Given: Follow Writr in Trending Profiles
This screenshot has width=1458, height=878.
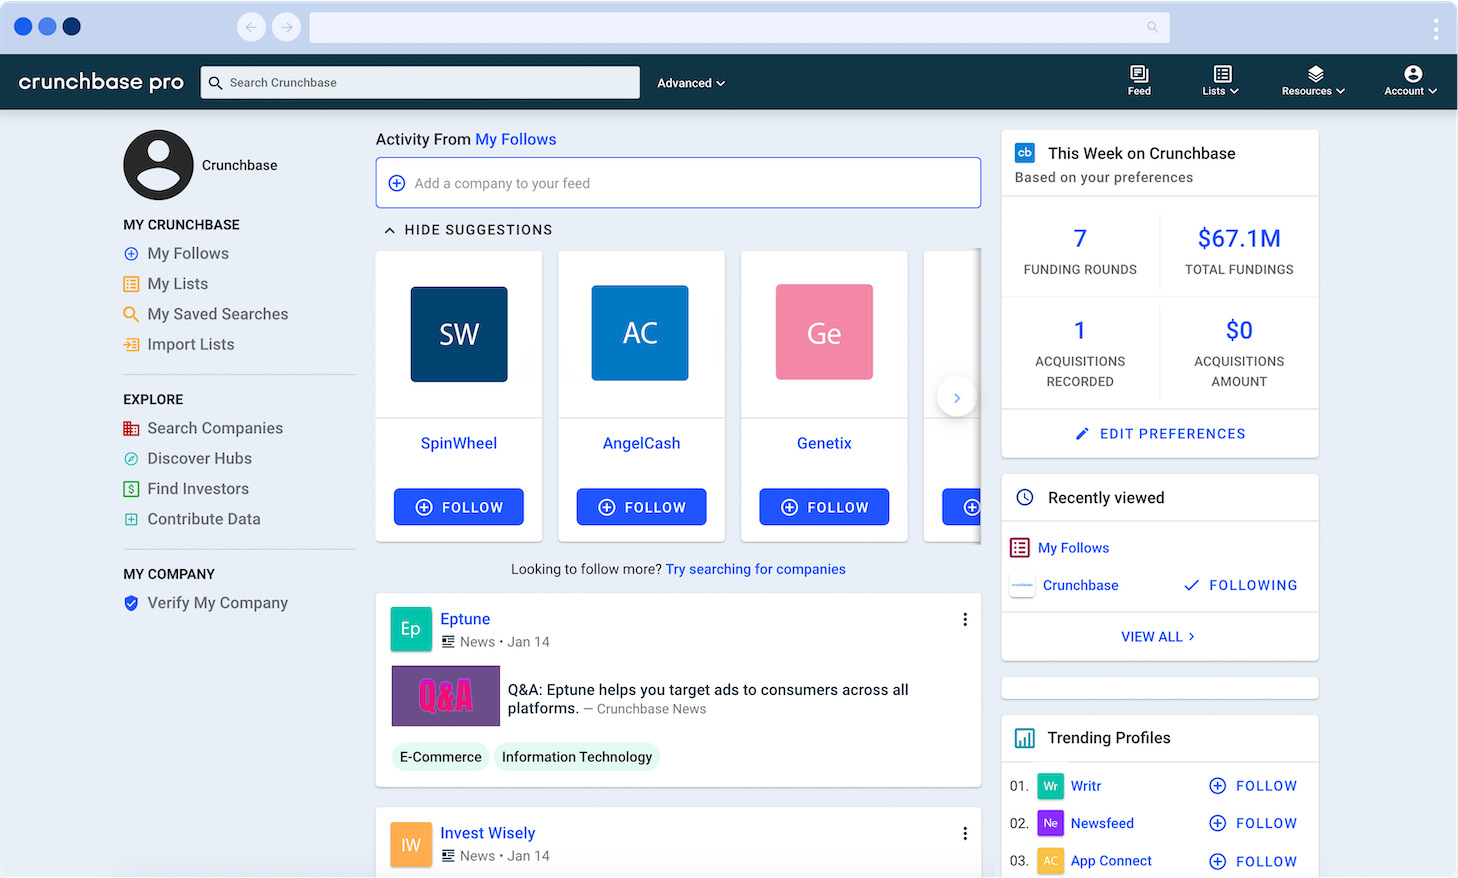Looking at the screenshot, I should (x=1253, y=786).
